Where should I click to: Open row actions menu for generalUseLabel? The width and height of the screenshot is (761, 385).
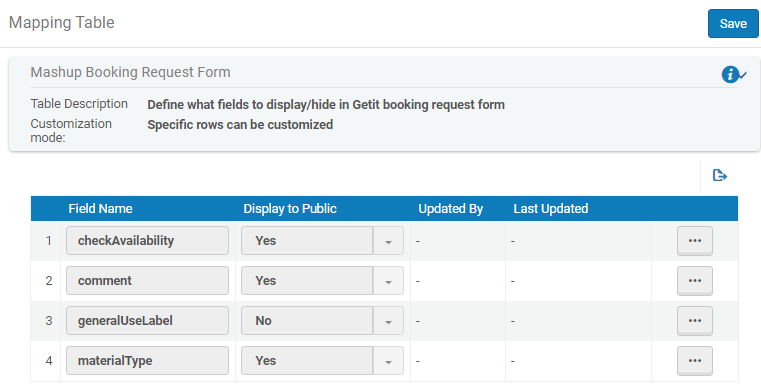[695, 321]
